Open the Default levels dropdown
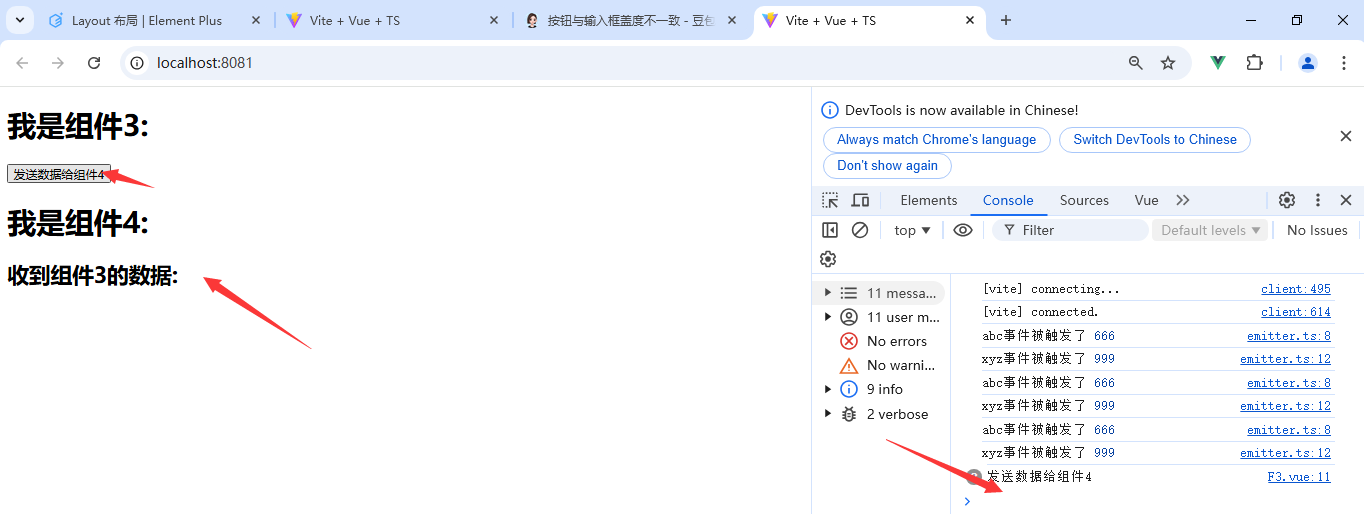The image size is (1364, 514). point(1211,230)
